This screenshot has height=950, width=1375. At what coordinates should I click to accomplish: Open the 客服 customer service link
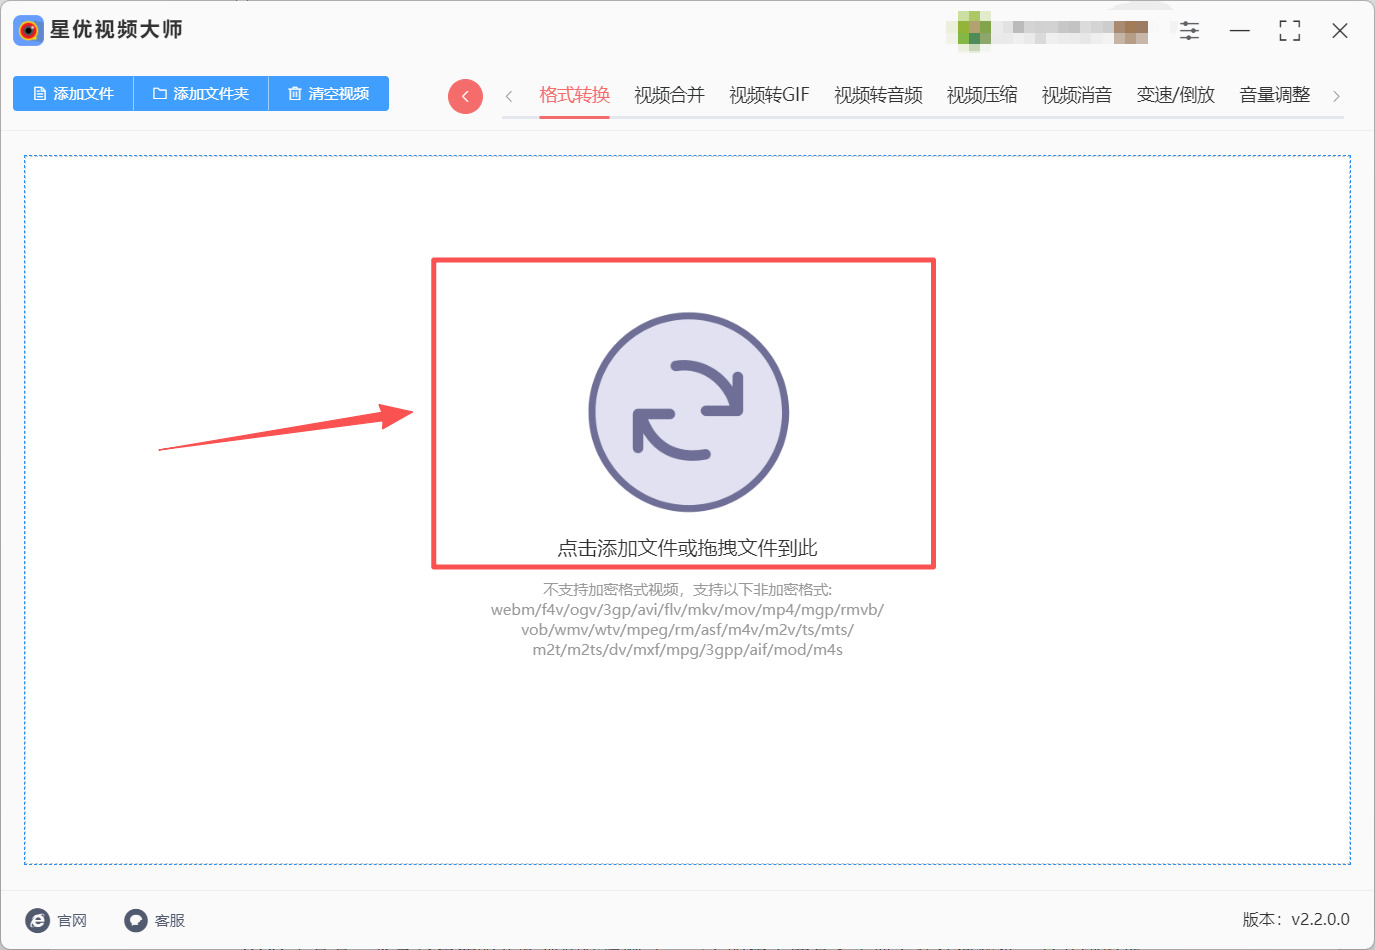[155, 920]
